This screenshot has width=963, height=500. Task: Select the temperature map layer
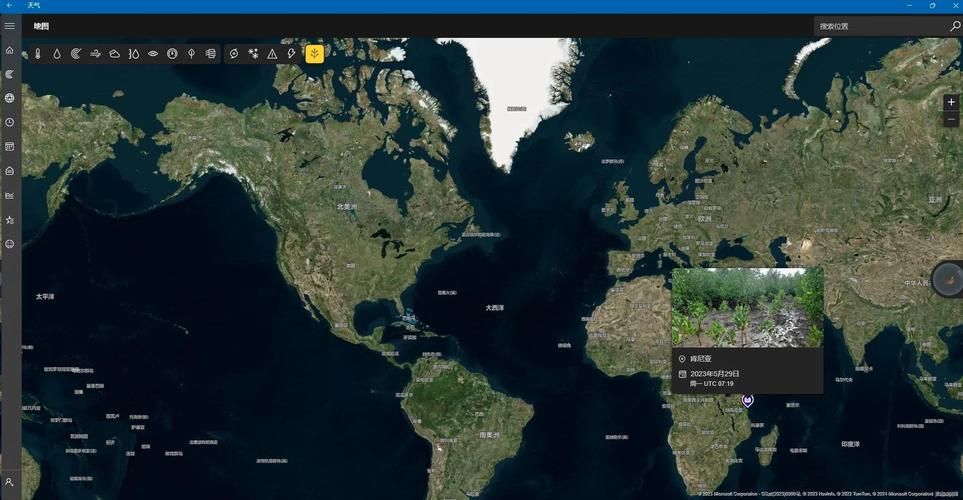coord(38,54)
